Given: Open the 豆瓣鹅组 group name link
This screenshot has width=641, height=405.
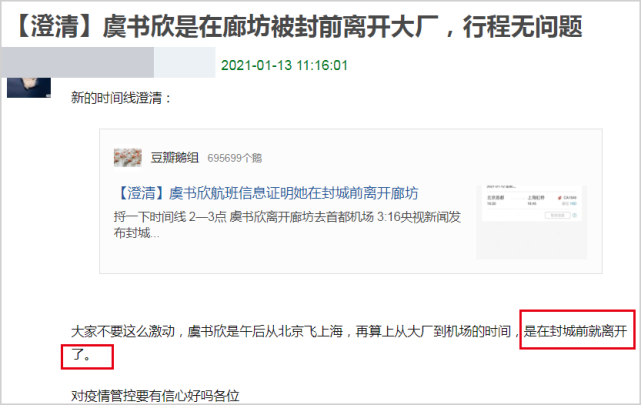Looking at the screenshot, I should point(174,158).
